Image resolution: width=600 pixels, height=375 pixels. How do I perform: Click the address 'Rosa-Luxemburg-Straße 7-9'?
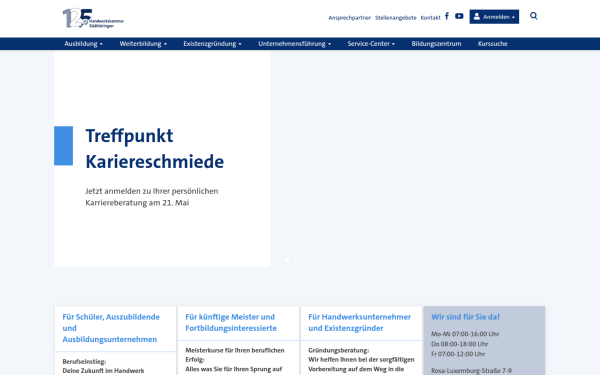pos(471,370)
